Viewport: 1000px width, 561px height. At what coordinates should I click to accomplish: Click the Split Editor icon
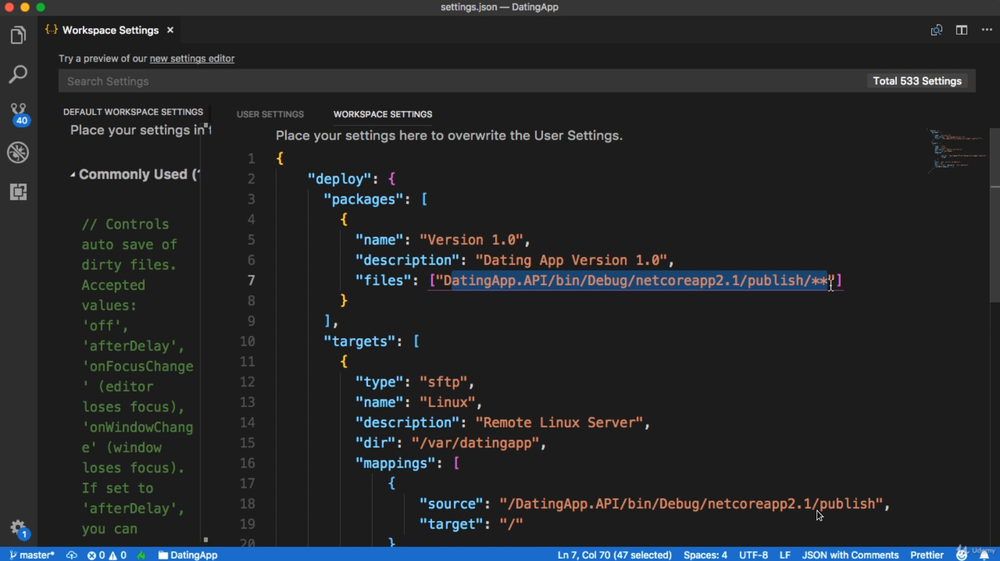[961, 30]
